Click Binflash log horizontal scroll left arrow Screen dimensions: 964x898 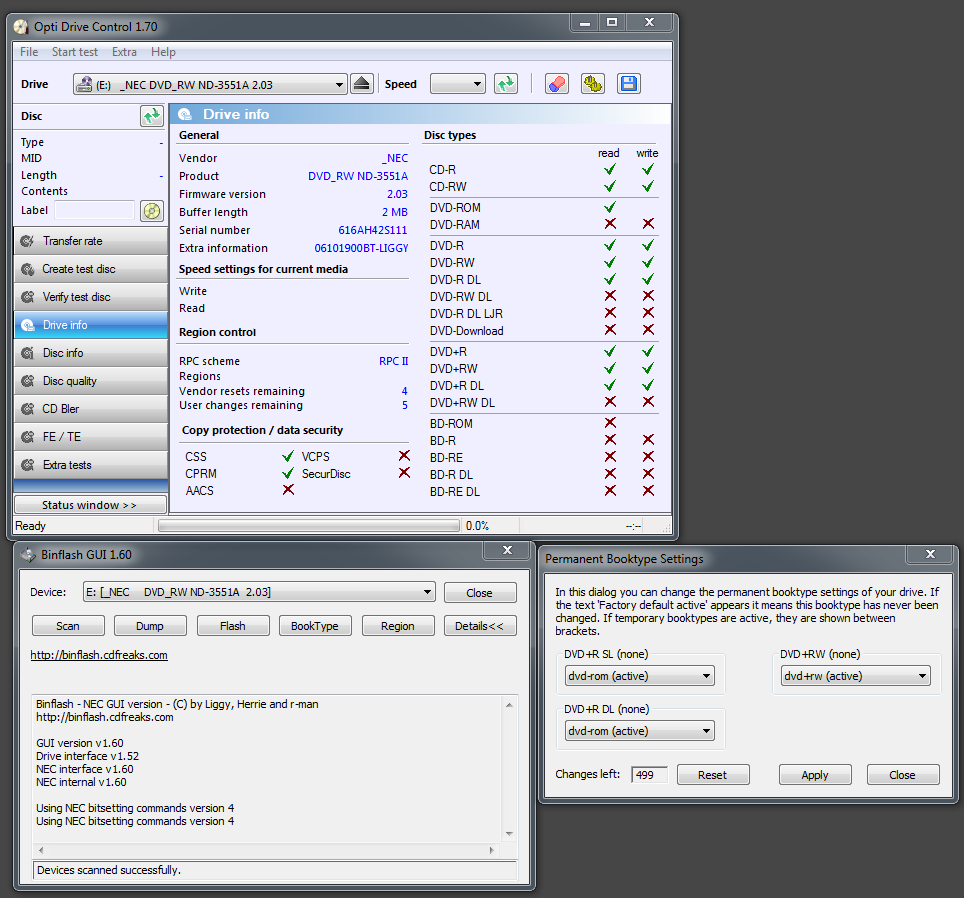[x=41, y=851]
